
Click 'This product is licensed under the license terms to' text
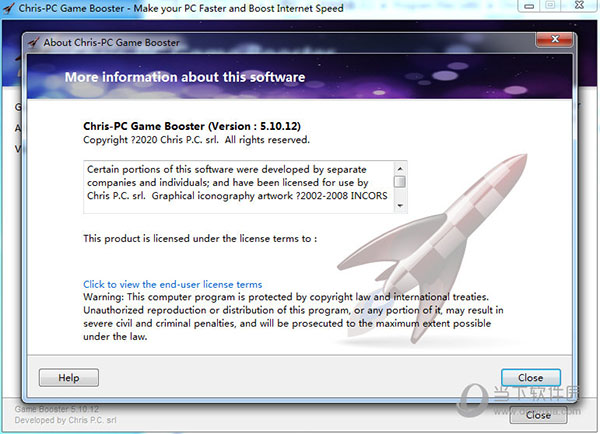tap(200, 238)
